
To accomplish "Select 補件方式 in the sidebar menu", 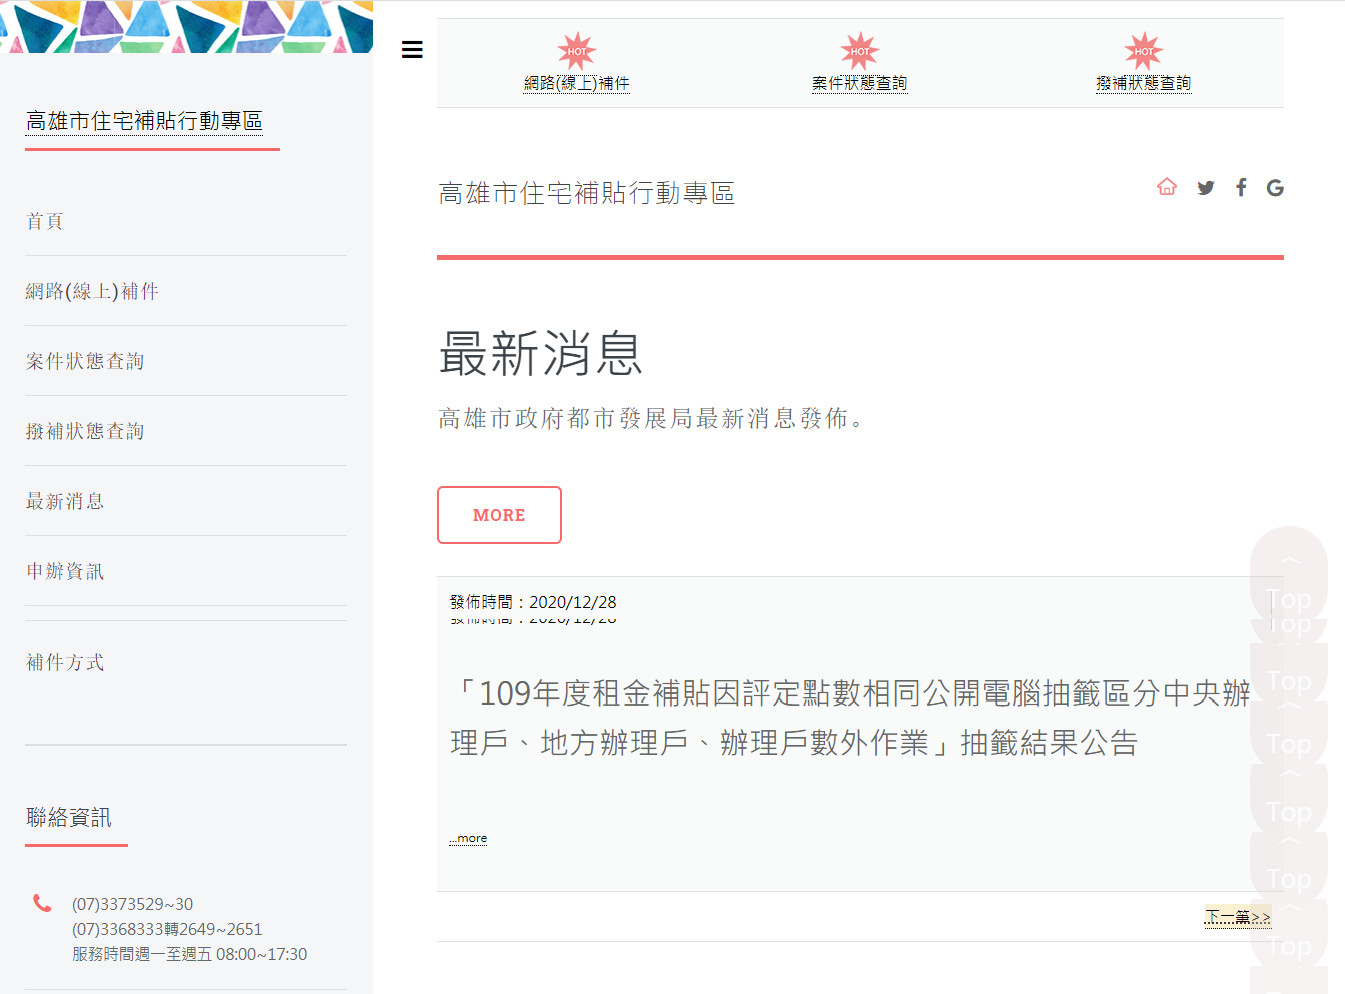I will [x=65, y=662].
